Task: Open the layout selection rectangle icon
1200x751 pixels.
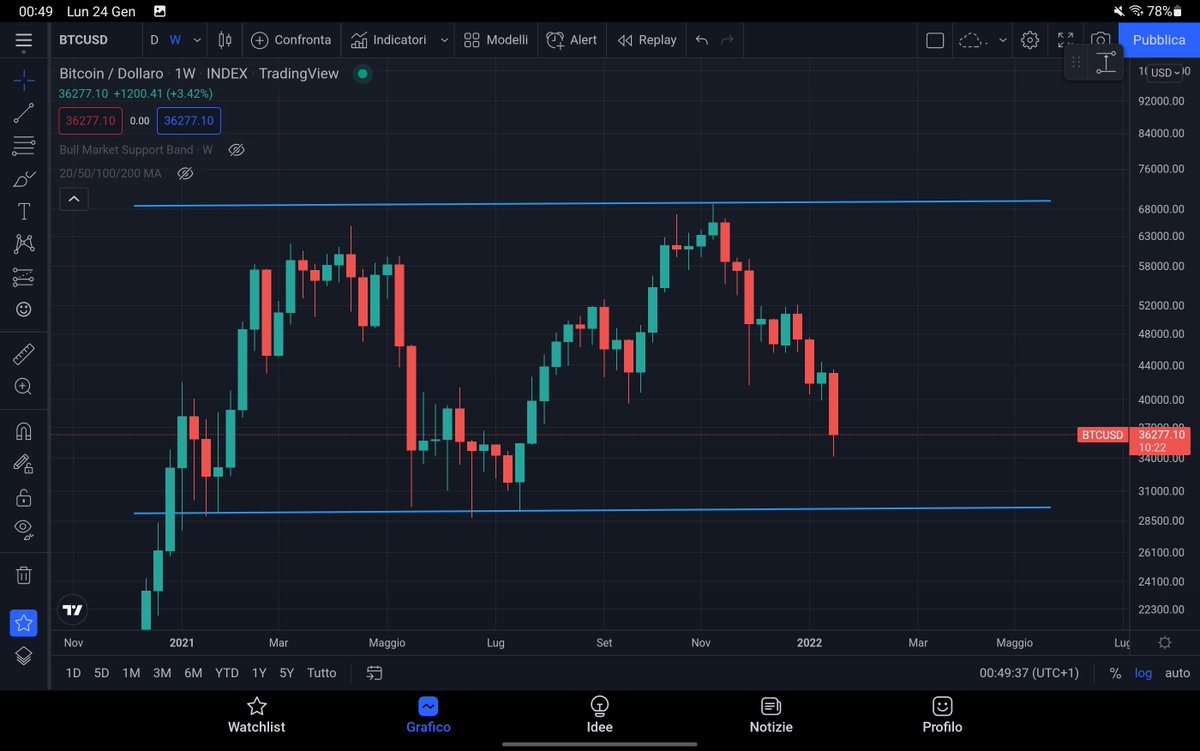Action: click(x=935, y=41)
